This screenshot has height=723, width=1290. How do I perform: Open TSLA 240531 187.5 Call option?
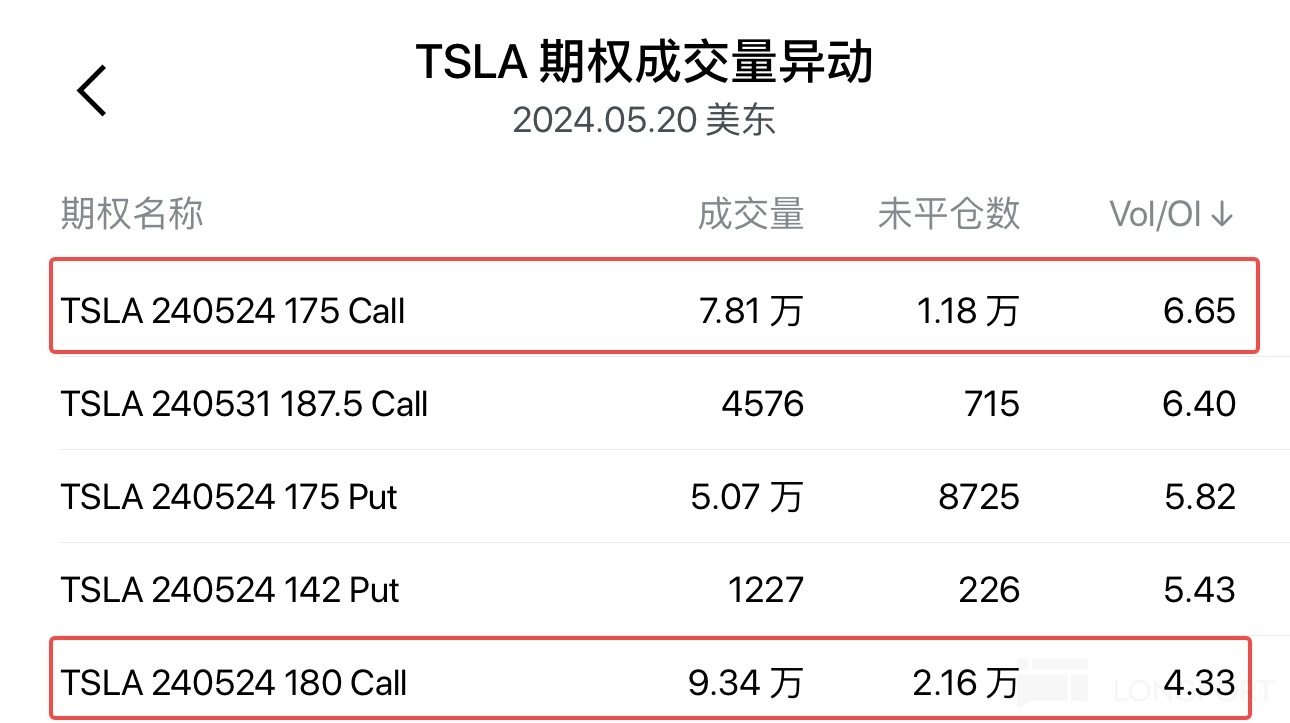pos(244,404)
